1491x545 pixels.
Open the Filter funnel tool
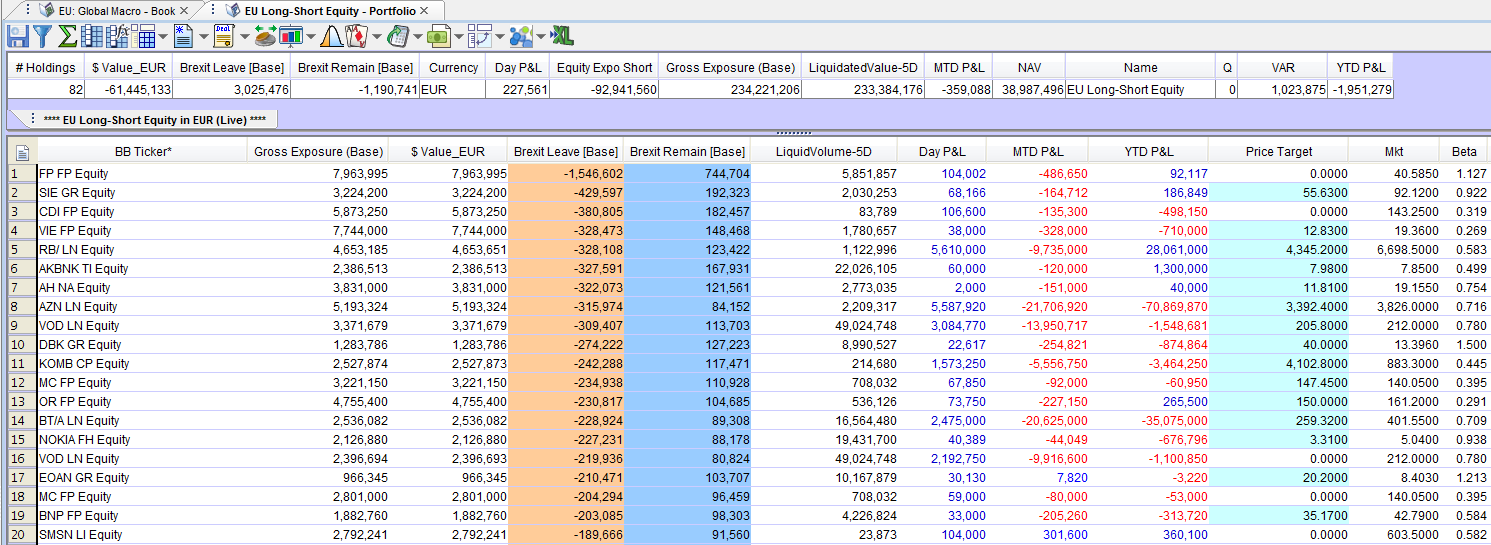[42, 37]
